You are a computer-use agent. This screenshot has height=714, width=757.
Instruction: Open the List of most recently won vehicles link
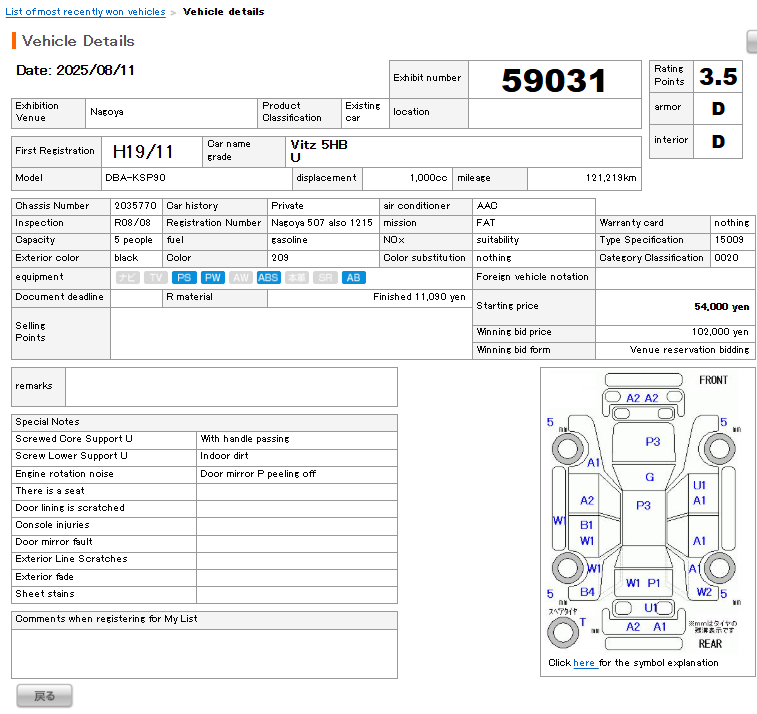coord(85,12)
